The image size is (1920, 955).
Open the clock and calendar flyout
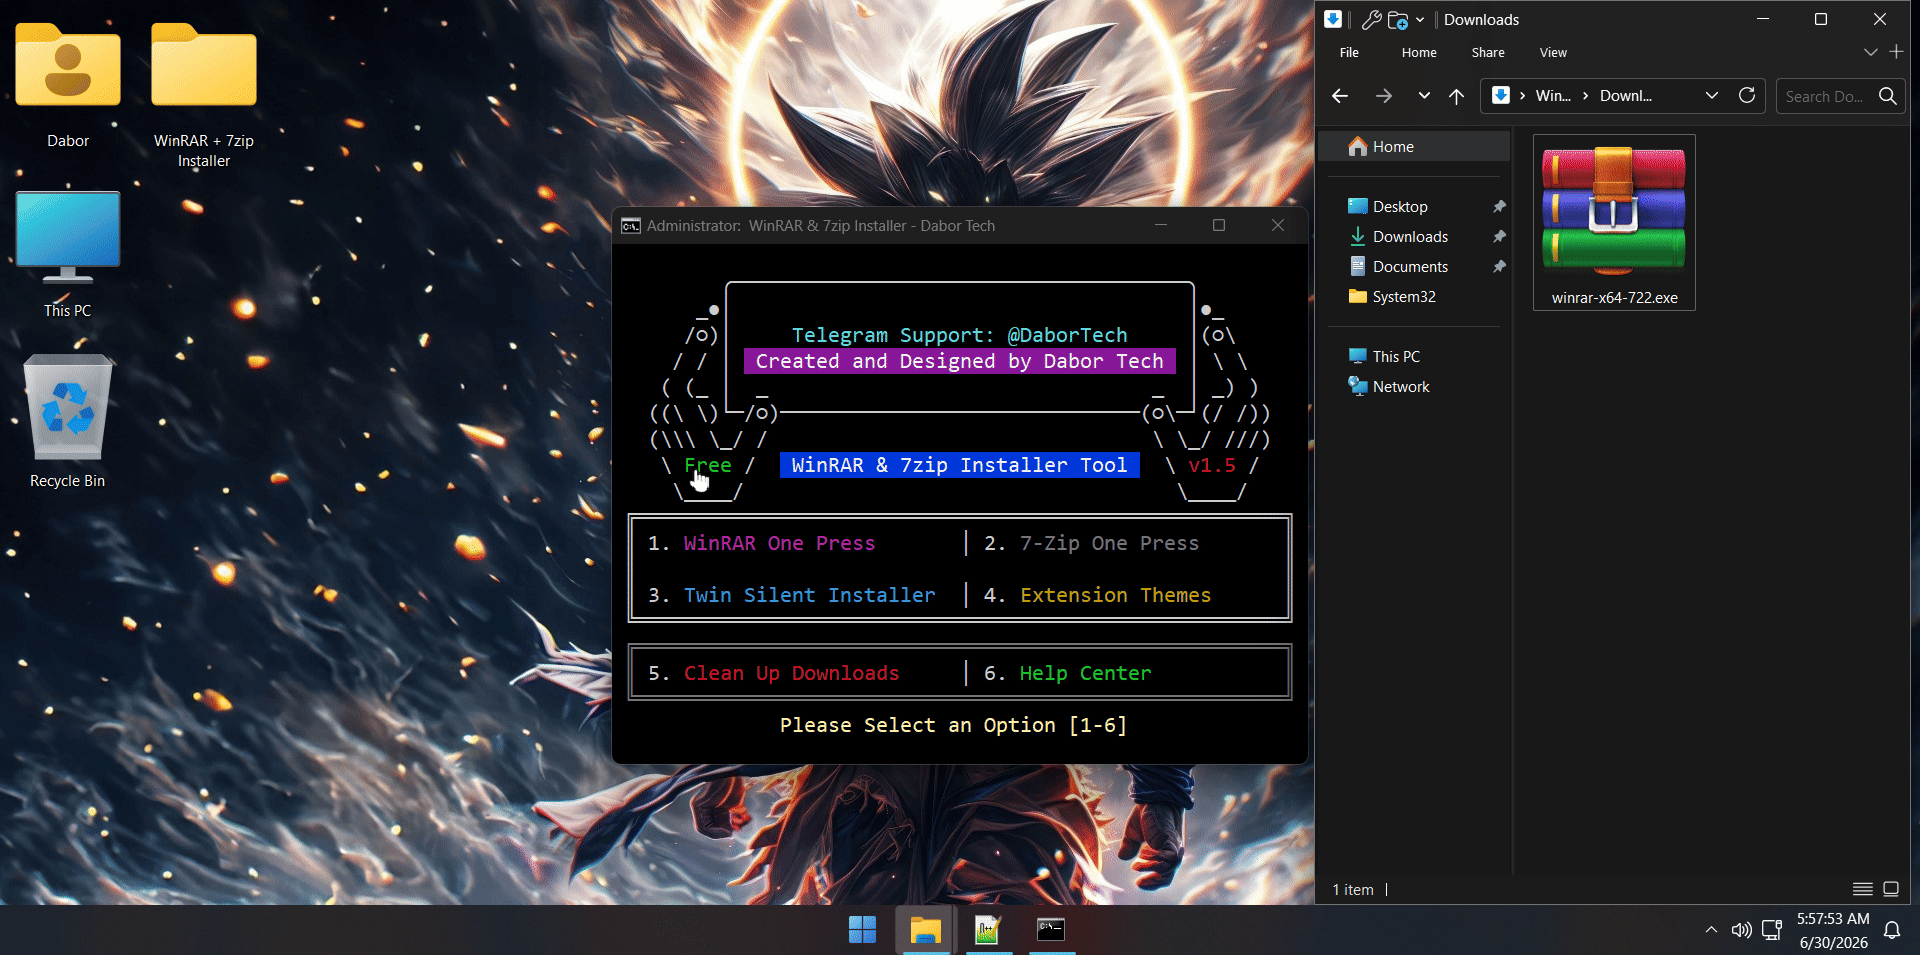1833,930
